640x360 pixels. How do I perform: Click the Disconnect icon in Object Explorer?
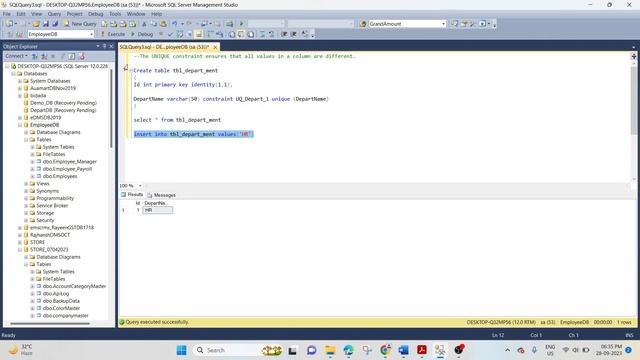pos(44,56)
